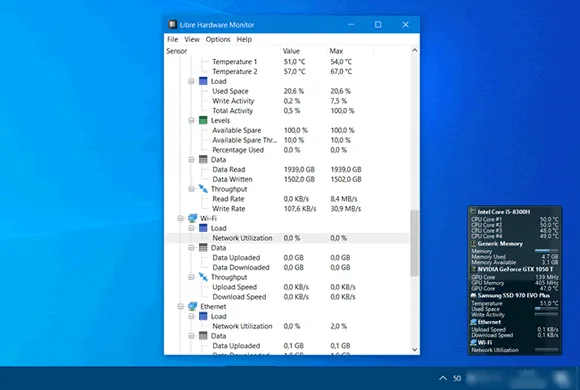Click the vertical scrollbar thumb
The image size is (580, 390).
(415, 243)
